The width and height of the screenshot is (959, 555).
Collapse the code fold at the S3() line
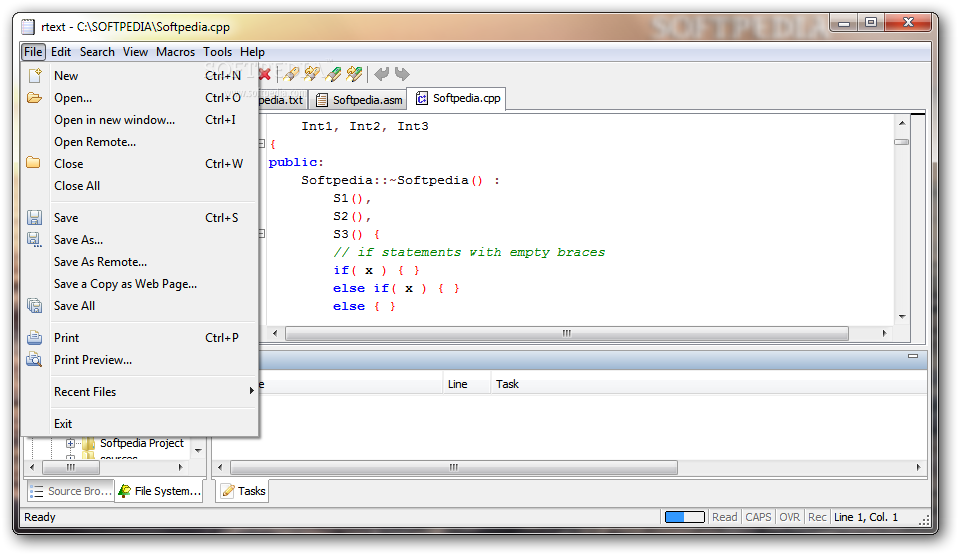coord(262,234)
